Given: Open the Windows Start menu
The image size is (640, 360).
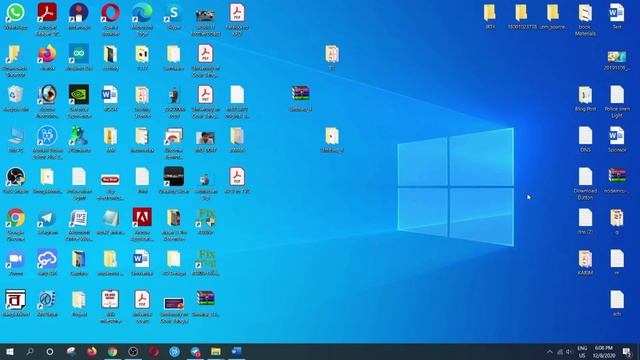Looking at the screenshot, I should [x=10, y=351].
